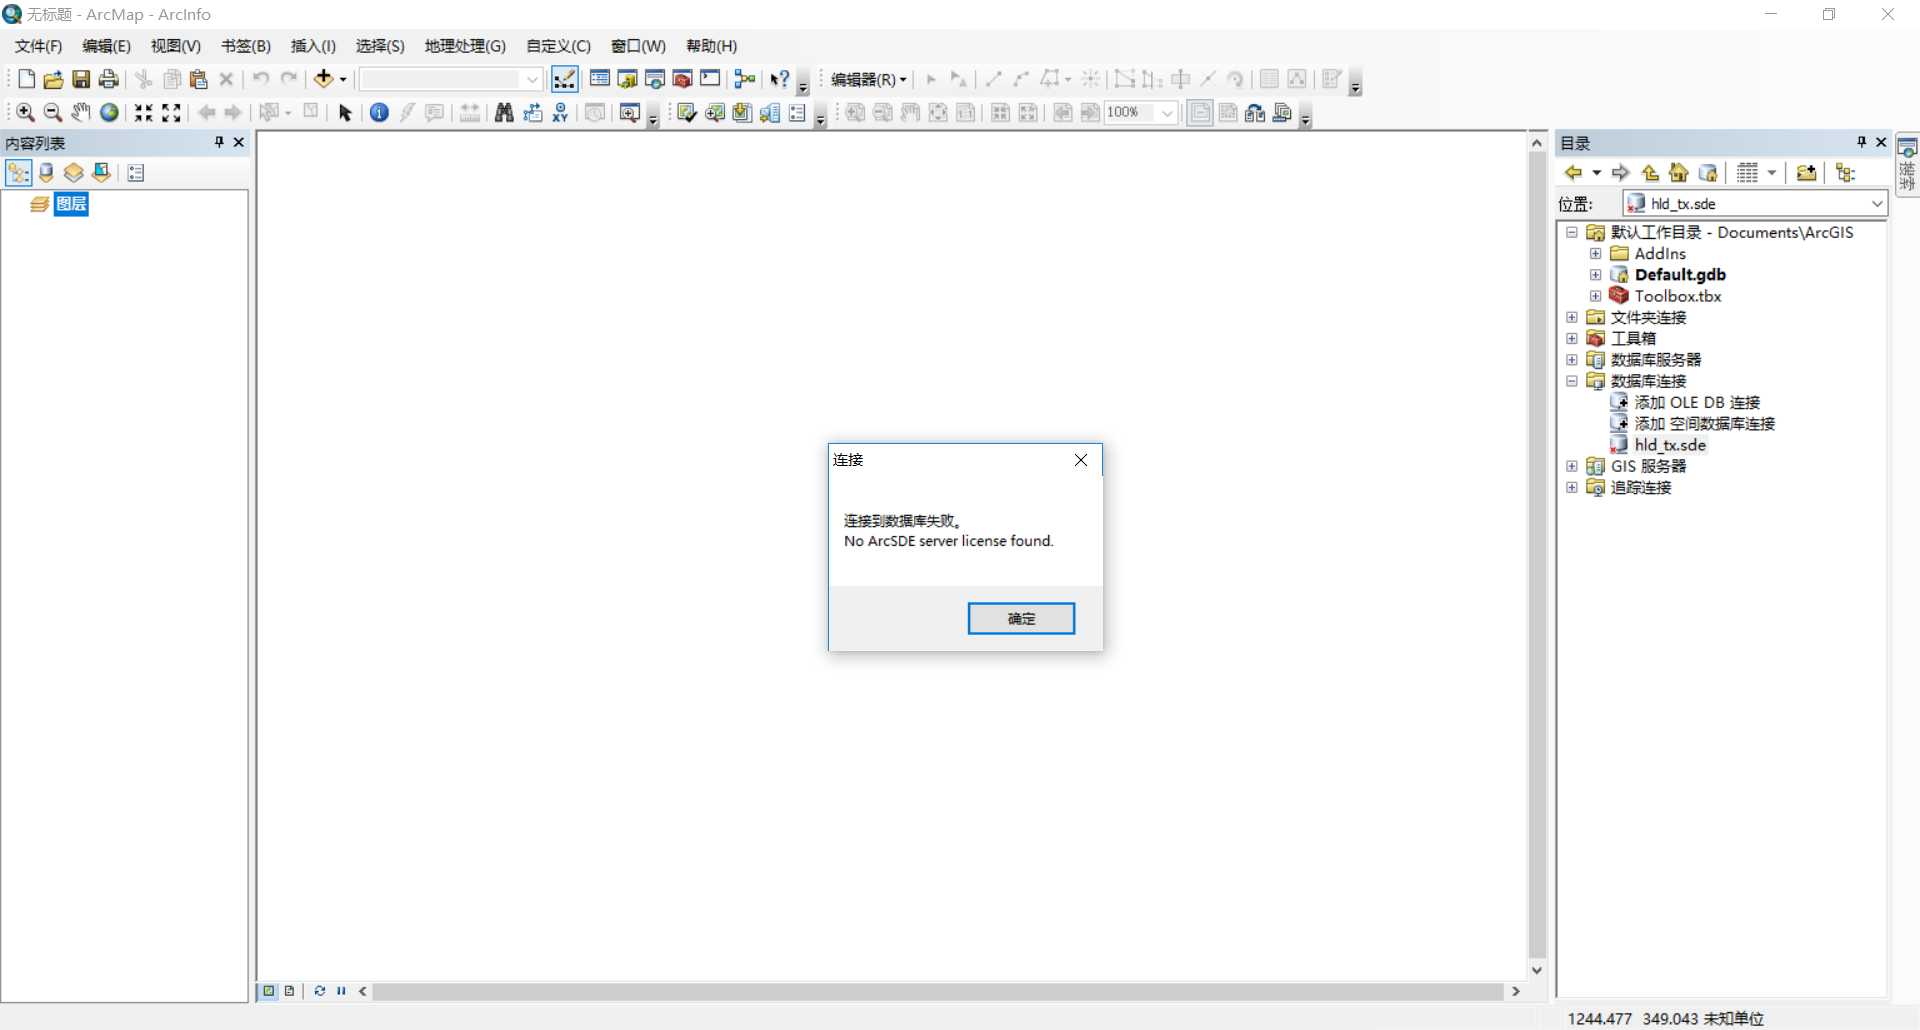Open the Add Data dropdown arrow
Screen dimensions: 1920x1030
pos(343,79)
